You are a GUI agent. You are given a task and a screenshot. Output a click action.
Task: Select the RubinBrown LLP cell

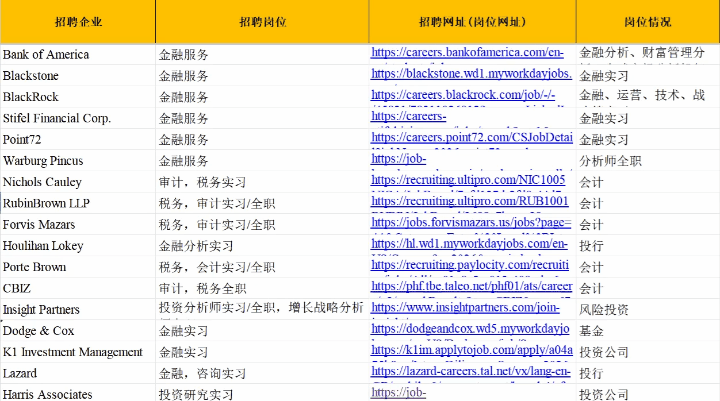(x=78, y=203)
